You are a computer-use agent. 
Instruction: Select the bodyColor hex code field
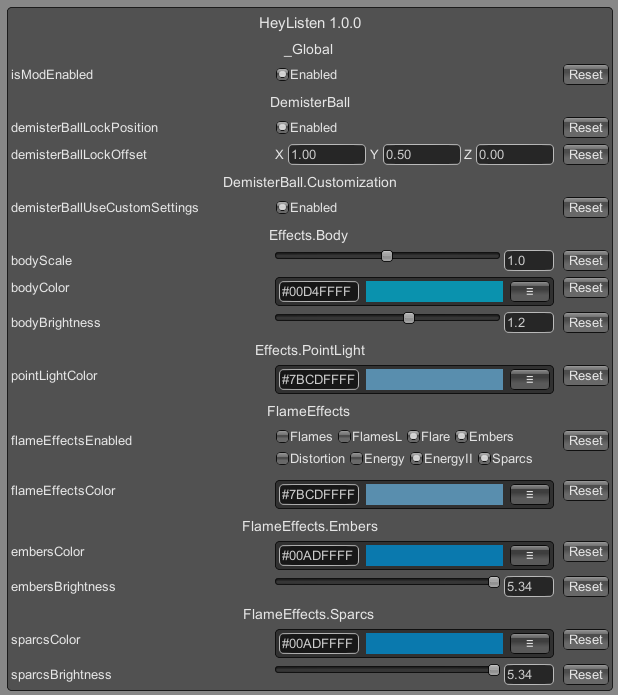point(319,292)
